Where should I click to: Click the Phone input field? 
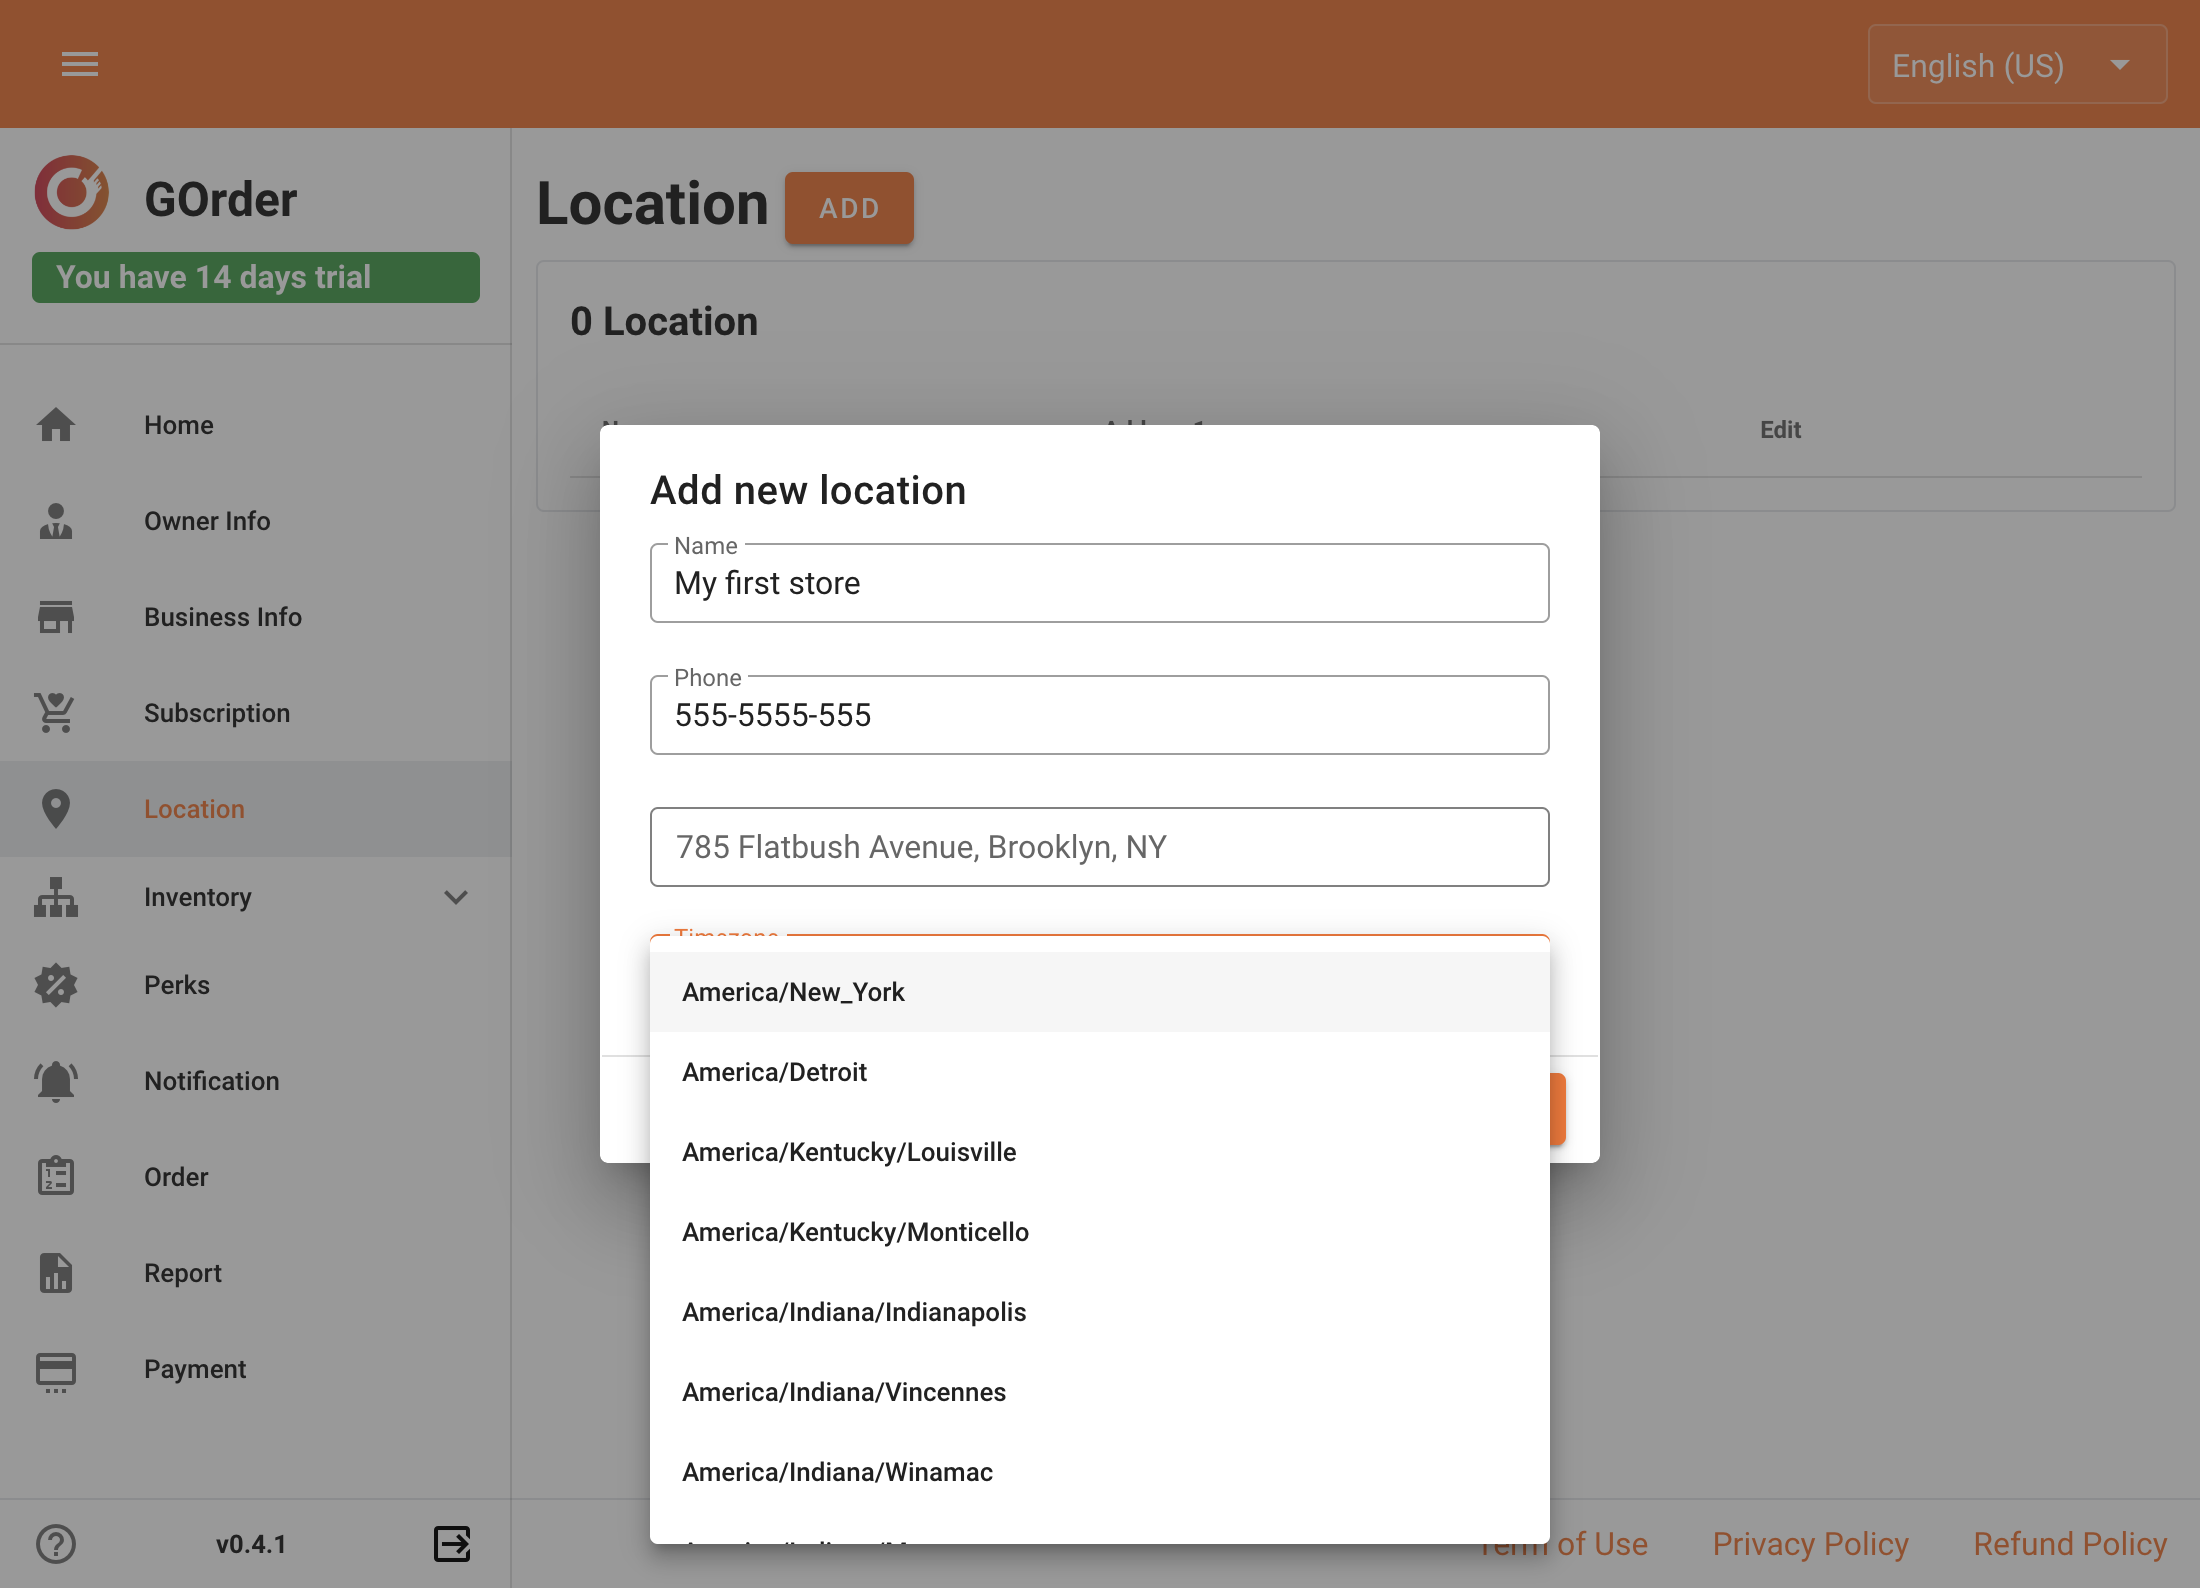click(x=1100, y=715)
